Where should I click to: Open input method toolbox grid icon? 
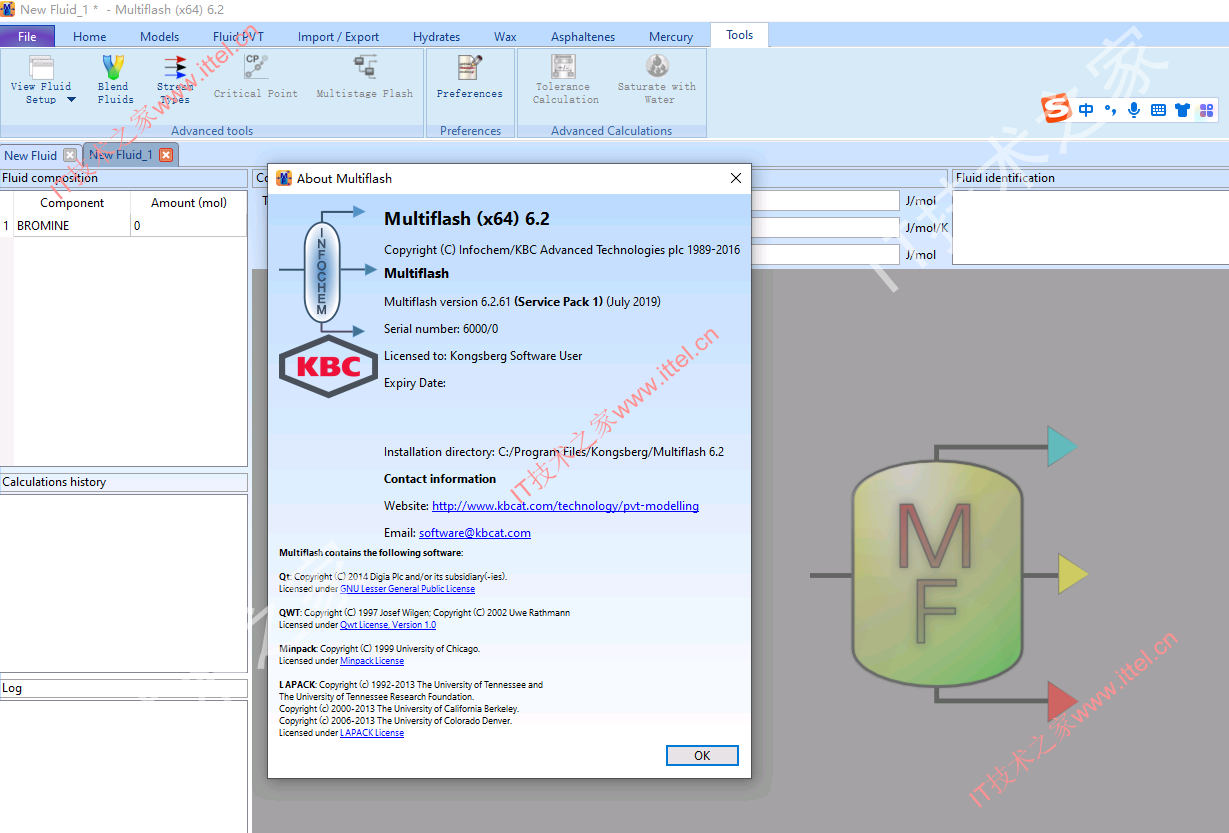pos(1206,110)
